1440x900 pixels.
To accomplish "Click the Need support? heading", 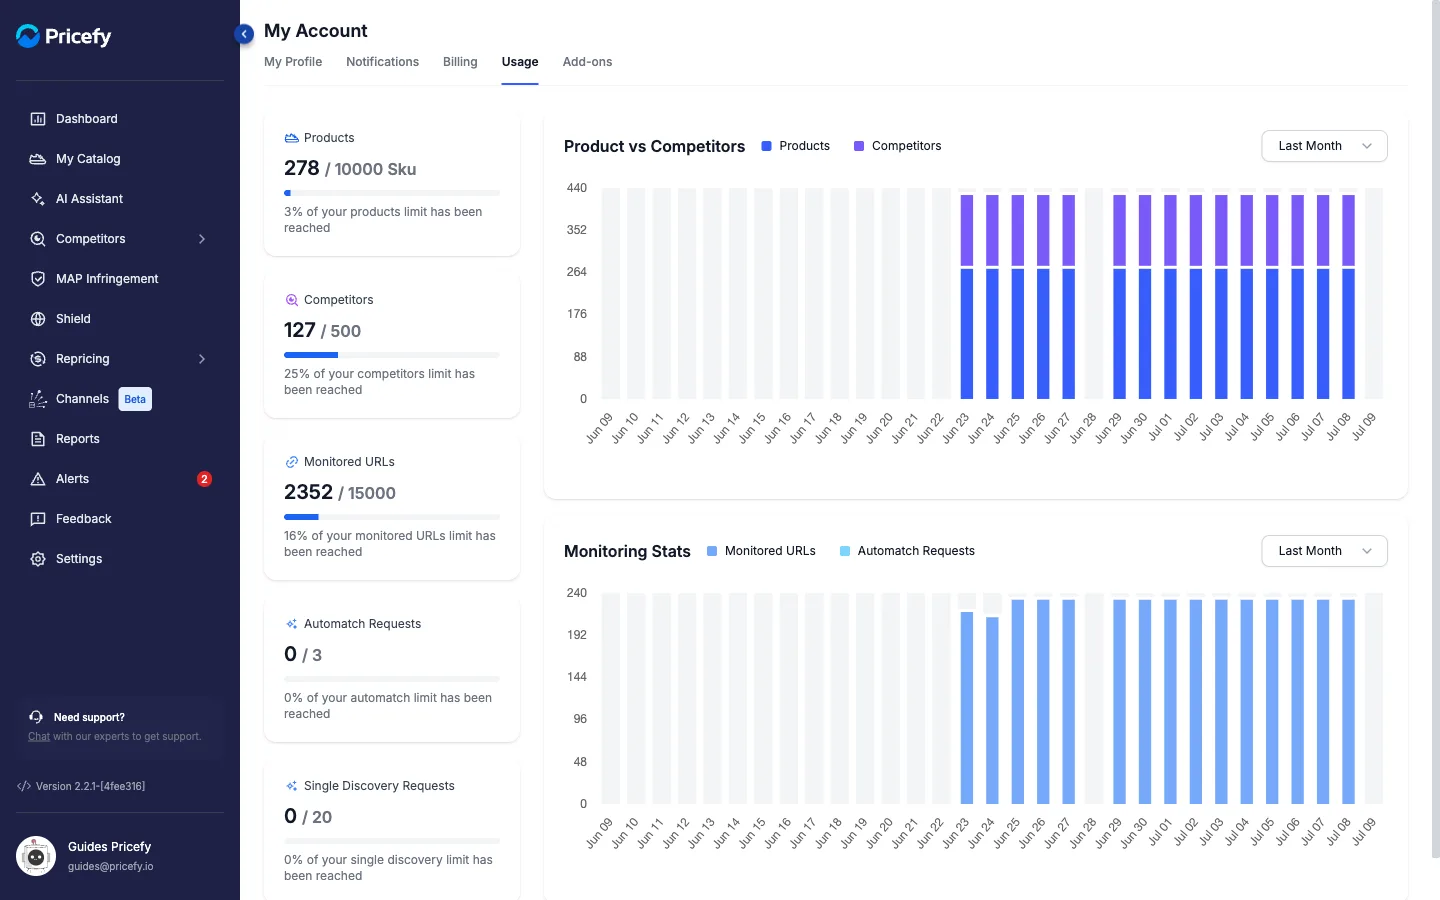I will tap(89, 717).
